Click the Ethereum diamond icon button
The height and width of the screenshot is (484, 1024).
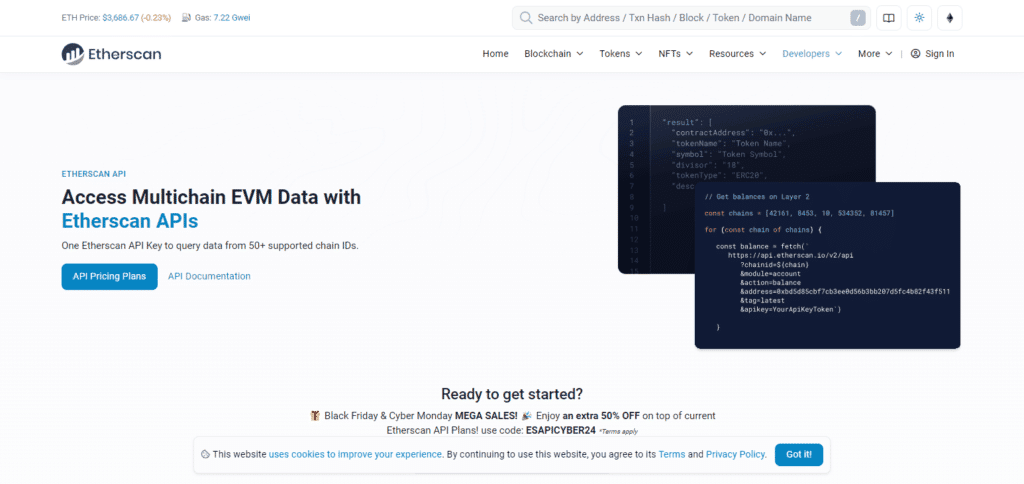coord(950,18)
